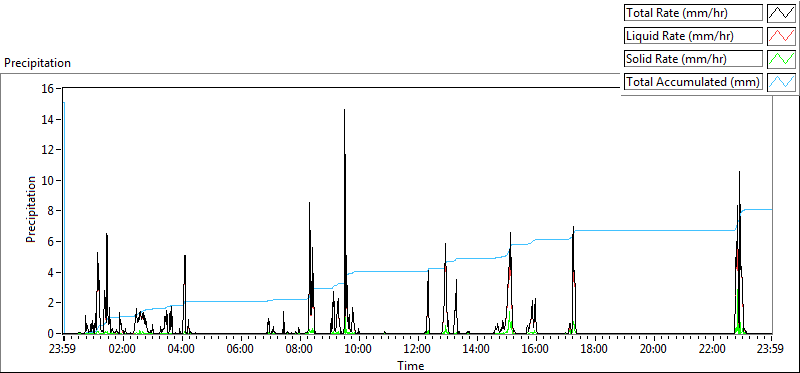Click the 12:00 time axis marker

tap(418, 350)
